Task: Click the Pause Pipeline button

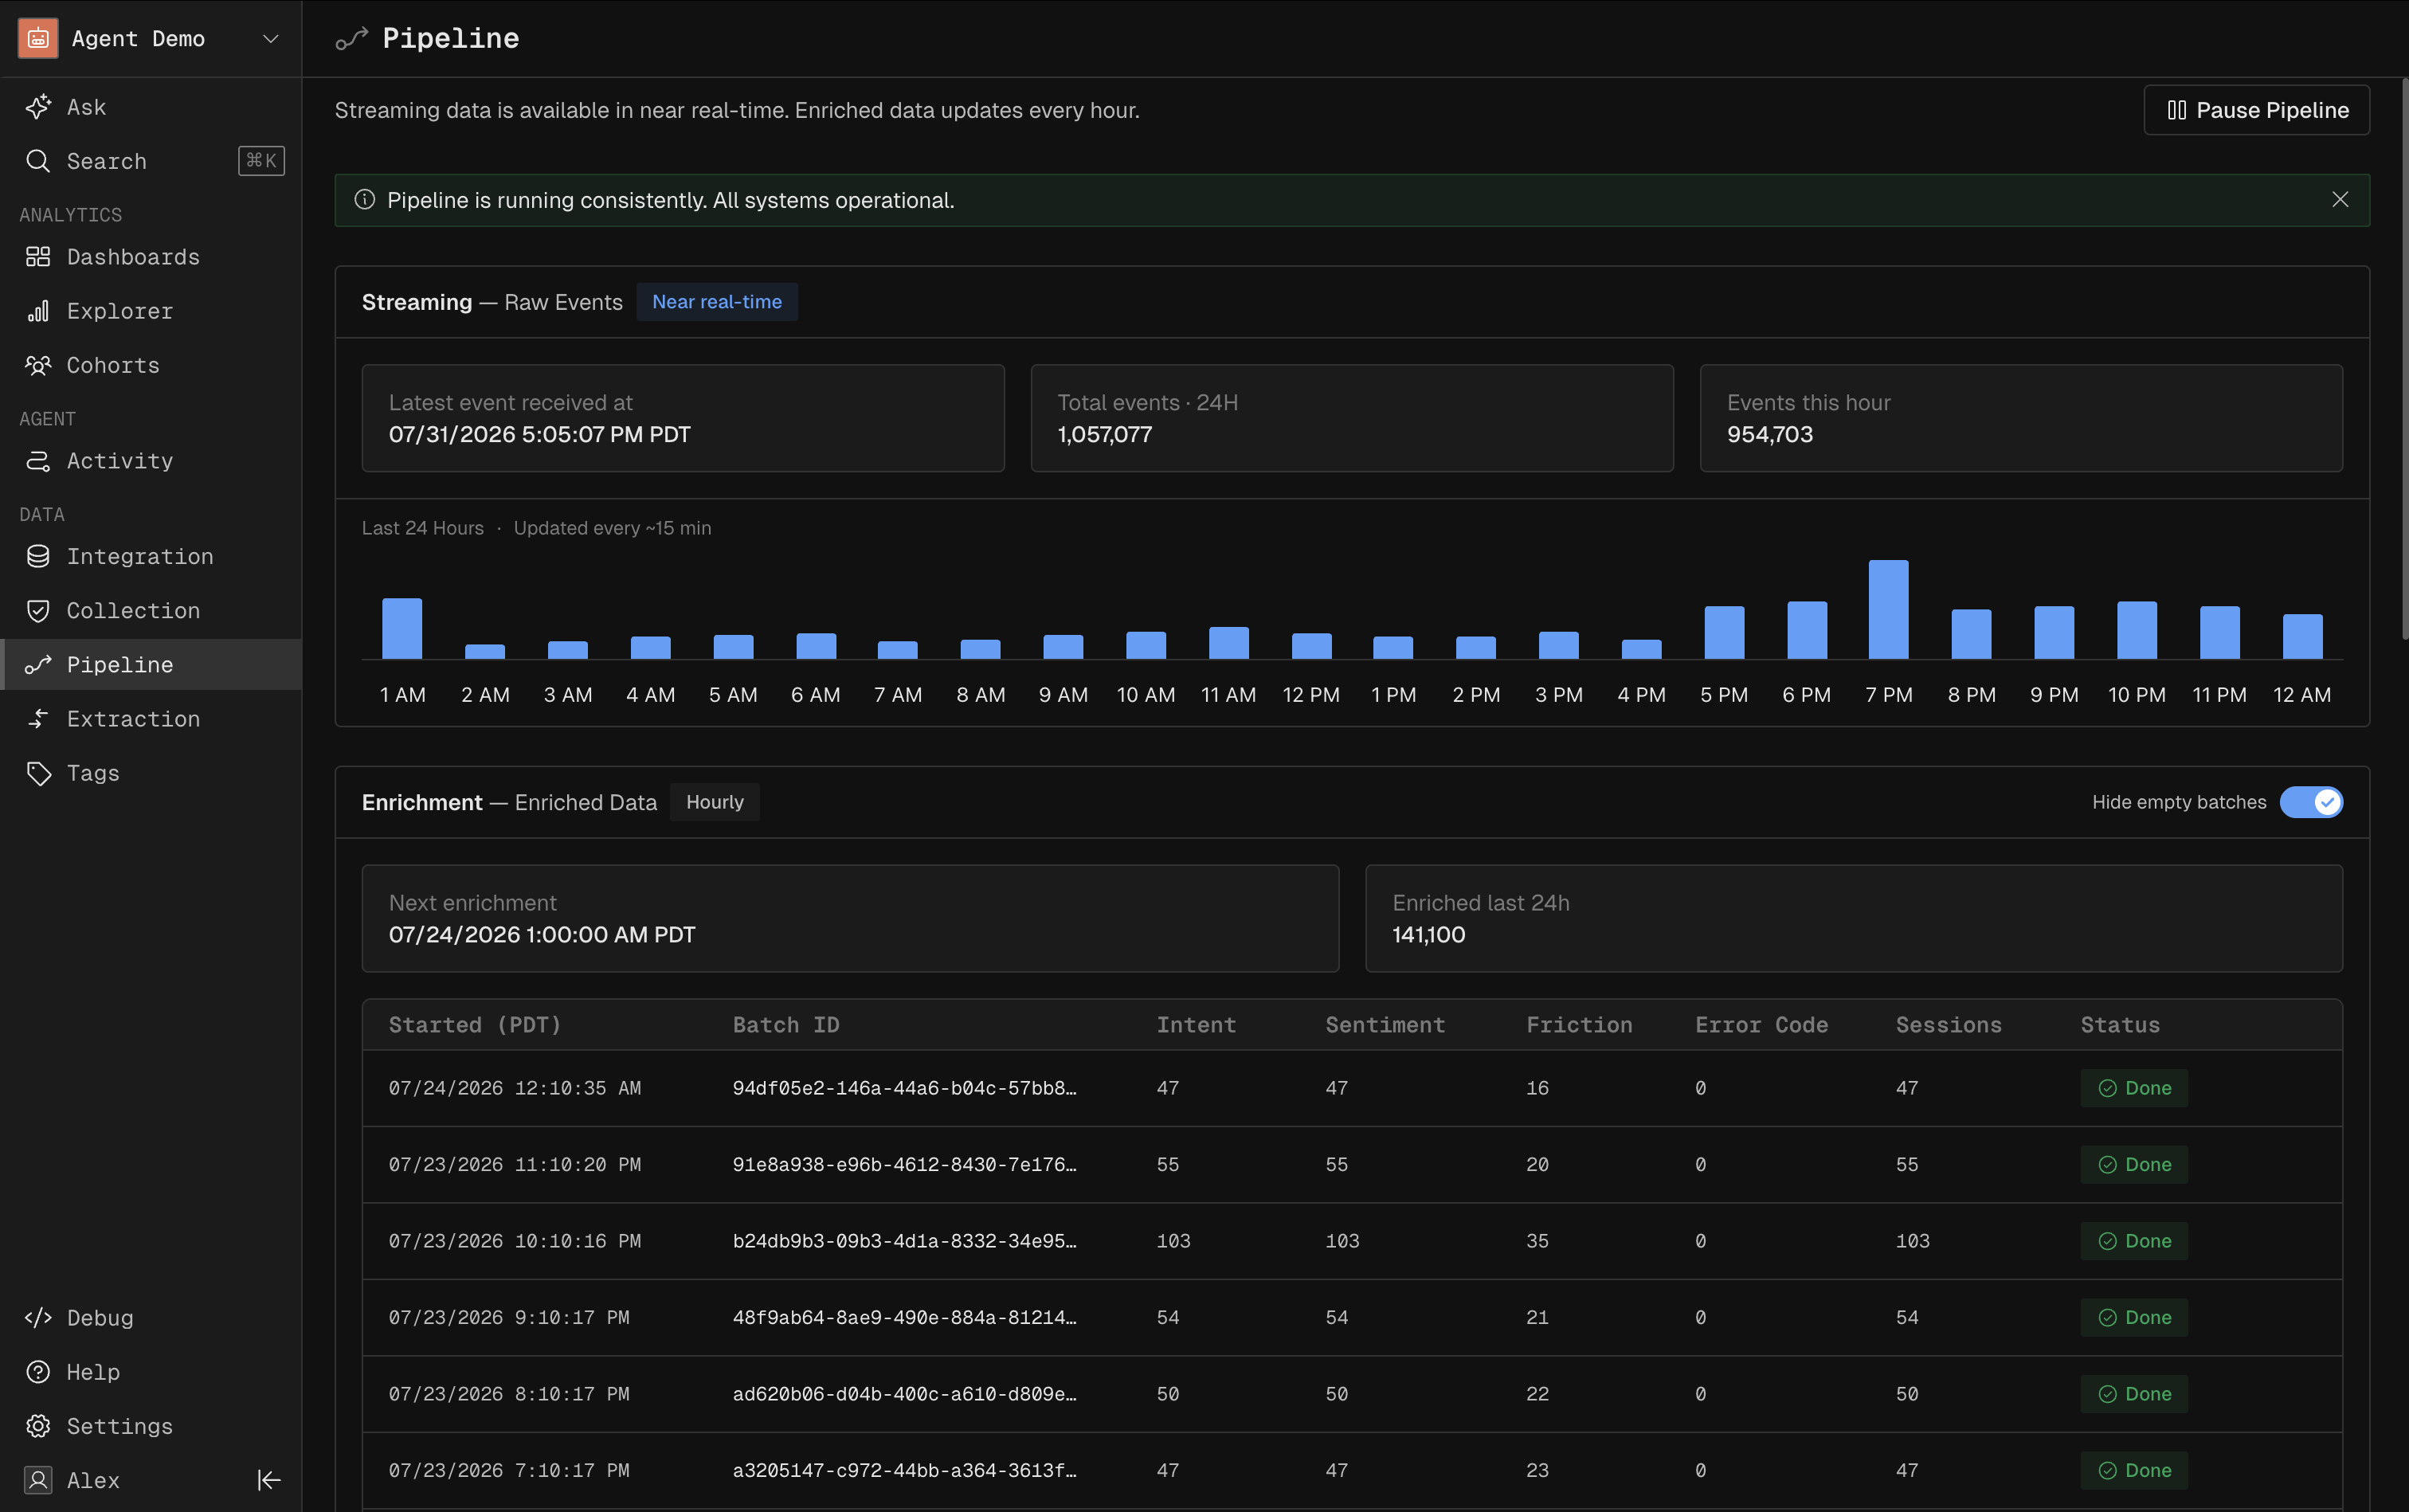Action: click(x=2257, y=110)
